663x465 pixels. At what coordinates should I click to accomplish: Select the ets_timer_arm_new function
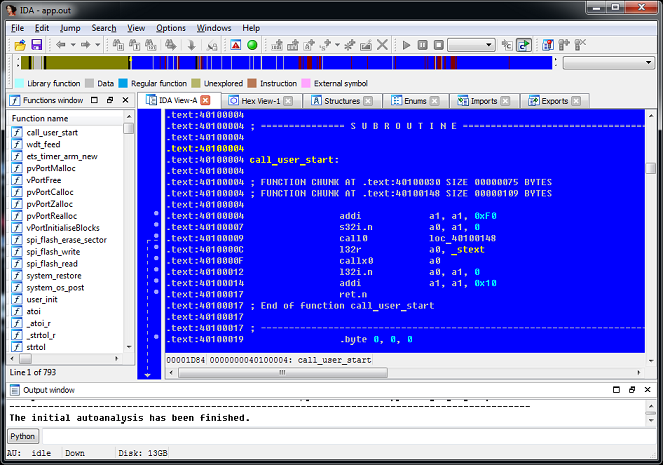[62, 156]
